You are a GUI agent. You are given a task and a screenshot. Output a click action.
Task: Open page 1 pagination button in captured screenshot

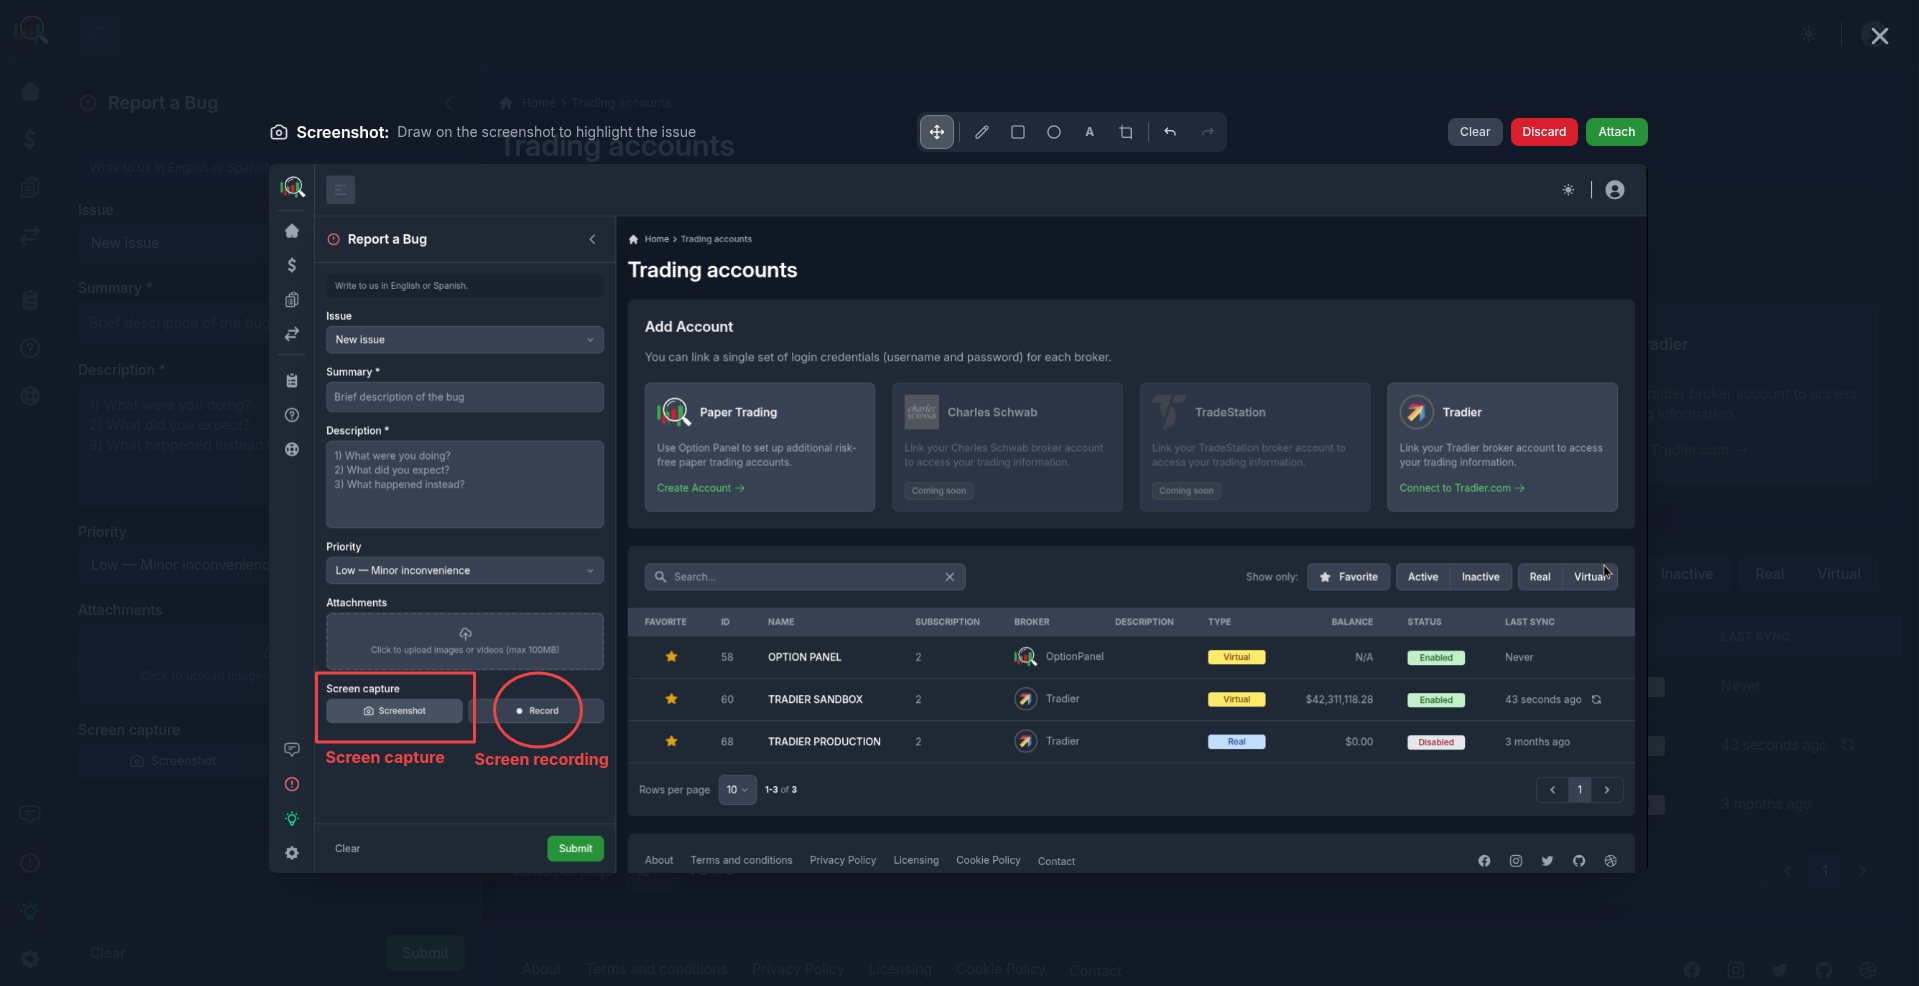click(1580, 790)
